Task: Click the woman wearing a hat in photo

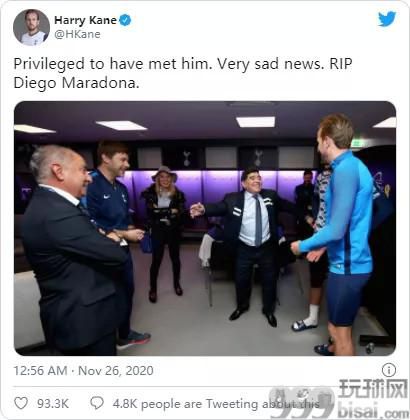Action: [x=164, y=233]
